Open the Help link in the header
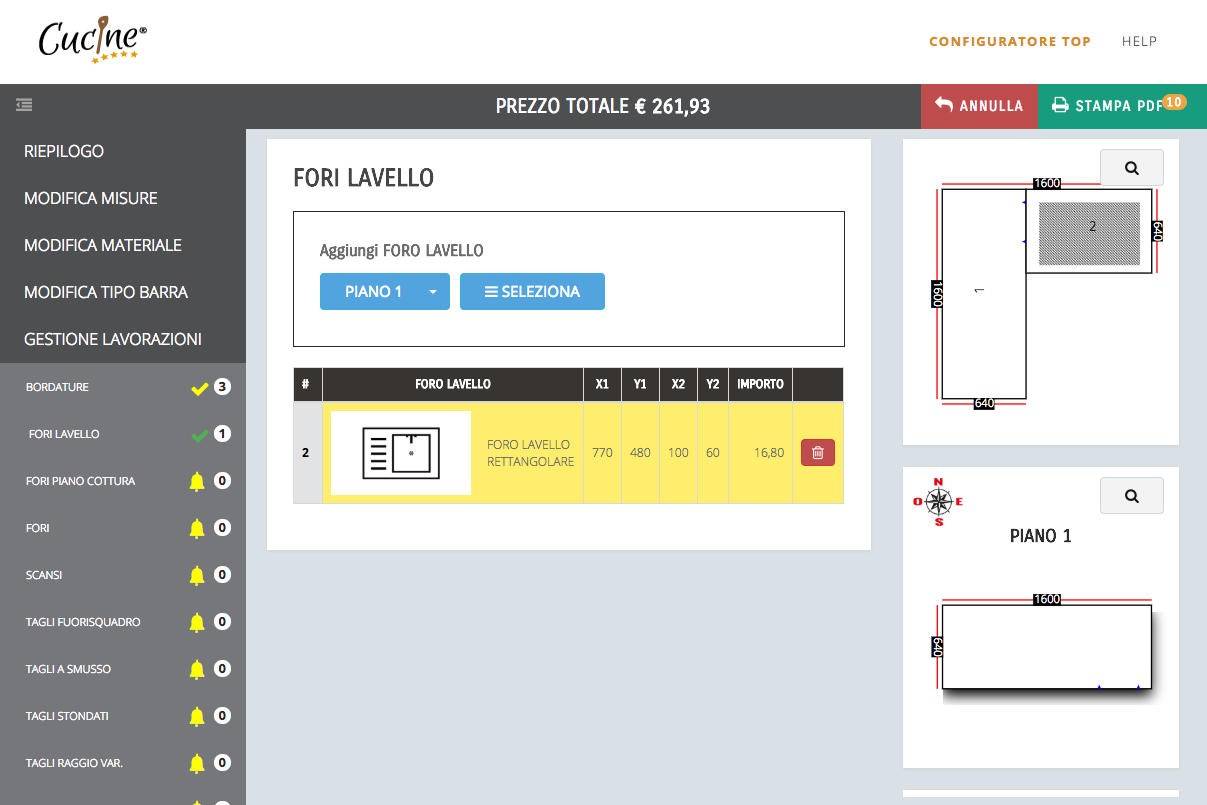1207x805 pixels. 1139,42
